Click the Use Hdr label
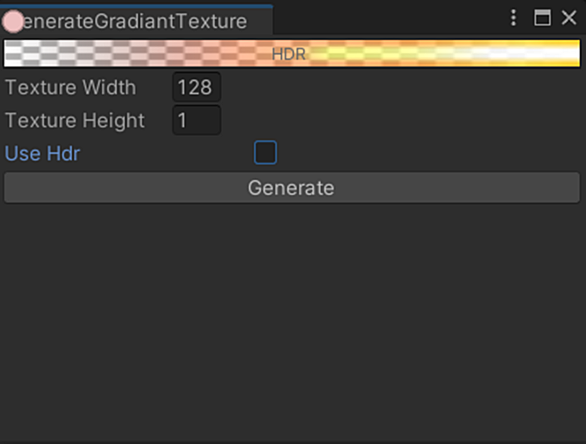The height and width of the screenshot is (444, 586). coord(42,153)
